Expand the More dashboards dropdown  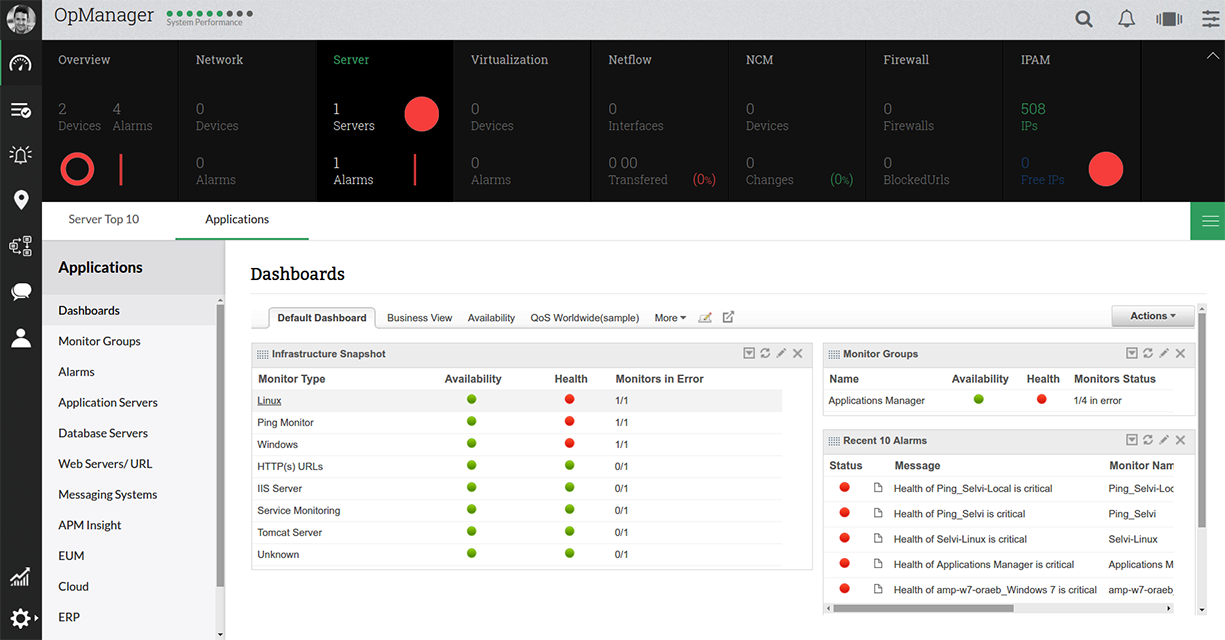pos(670,318)
